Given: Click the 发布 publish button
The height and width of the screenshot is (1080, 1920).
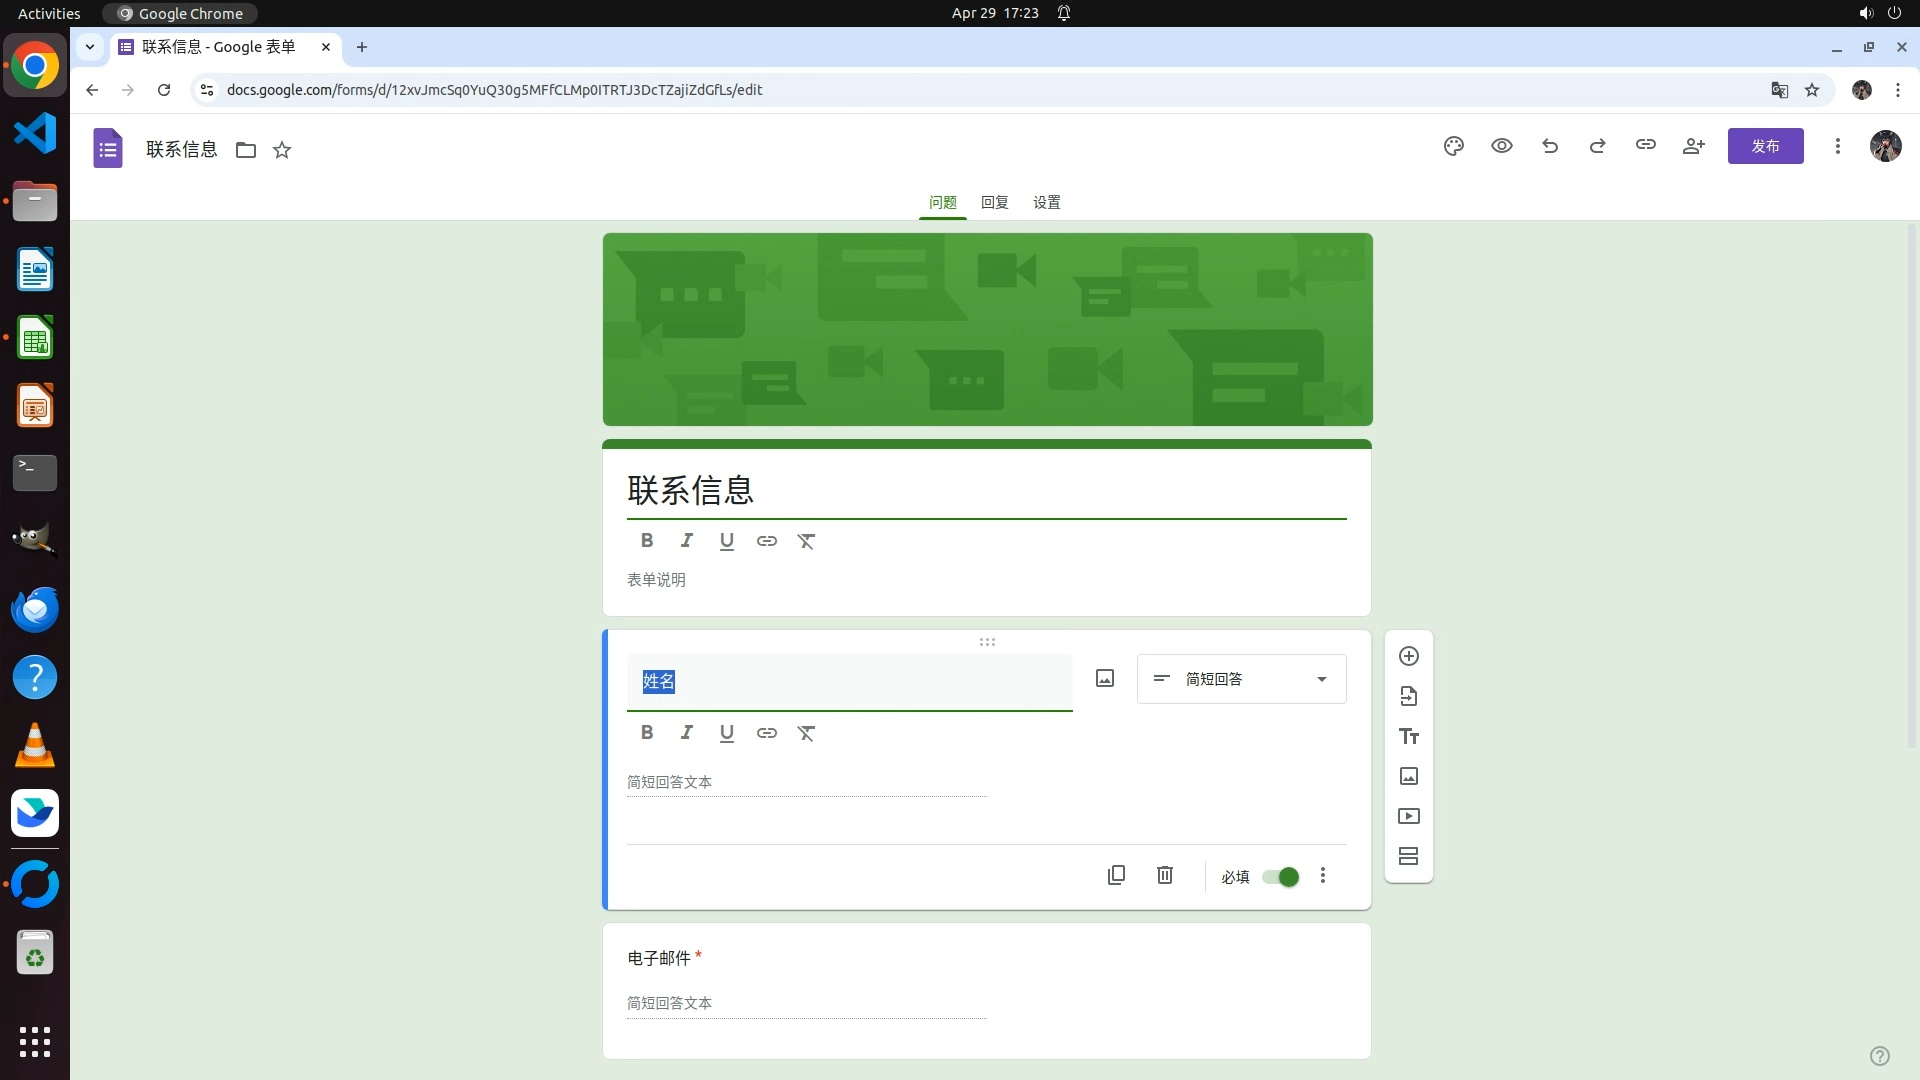Looking at the screenshot, I should coord(1764,146).
